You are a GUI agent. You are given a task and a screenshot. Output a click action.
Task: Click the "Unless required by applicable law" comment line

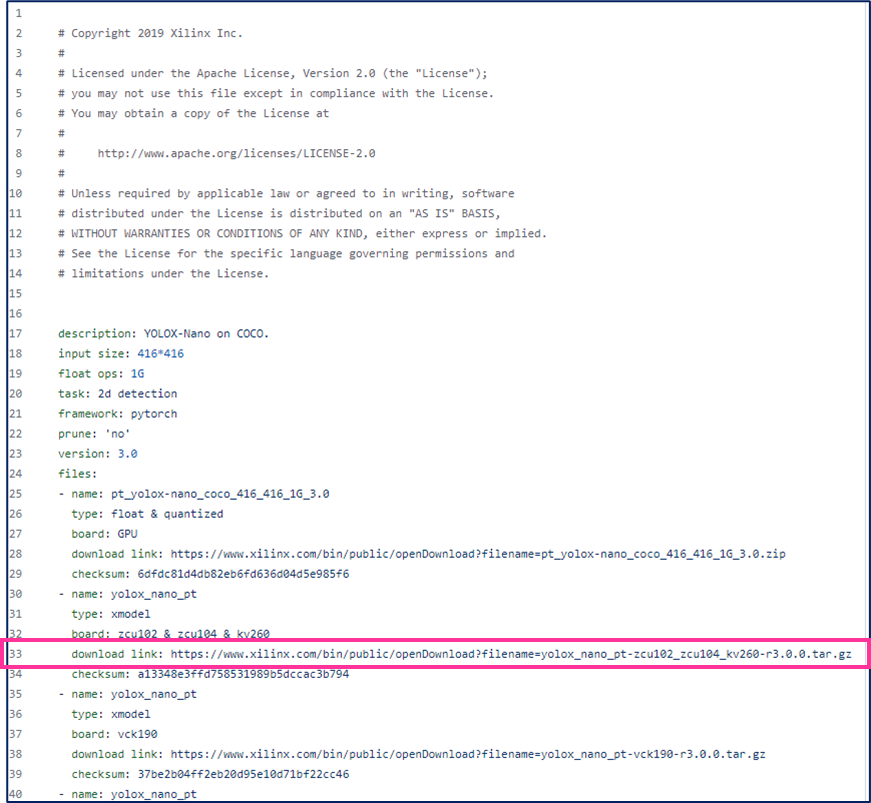click(286, 193)
